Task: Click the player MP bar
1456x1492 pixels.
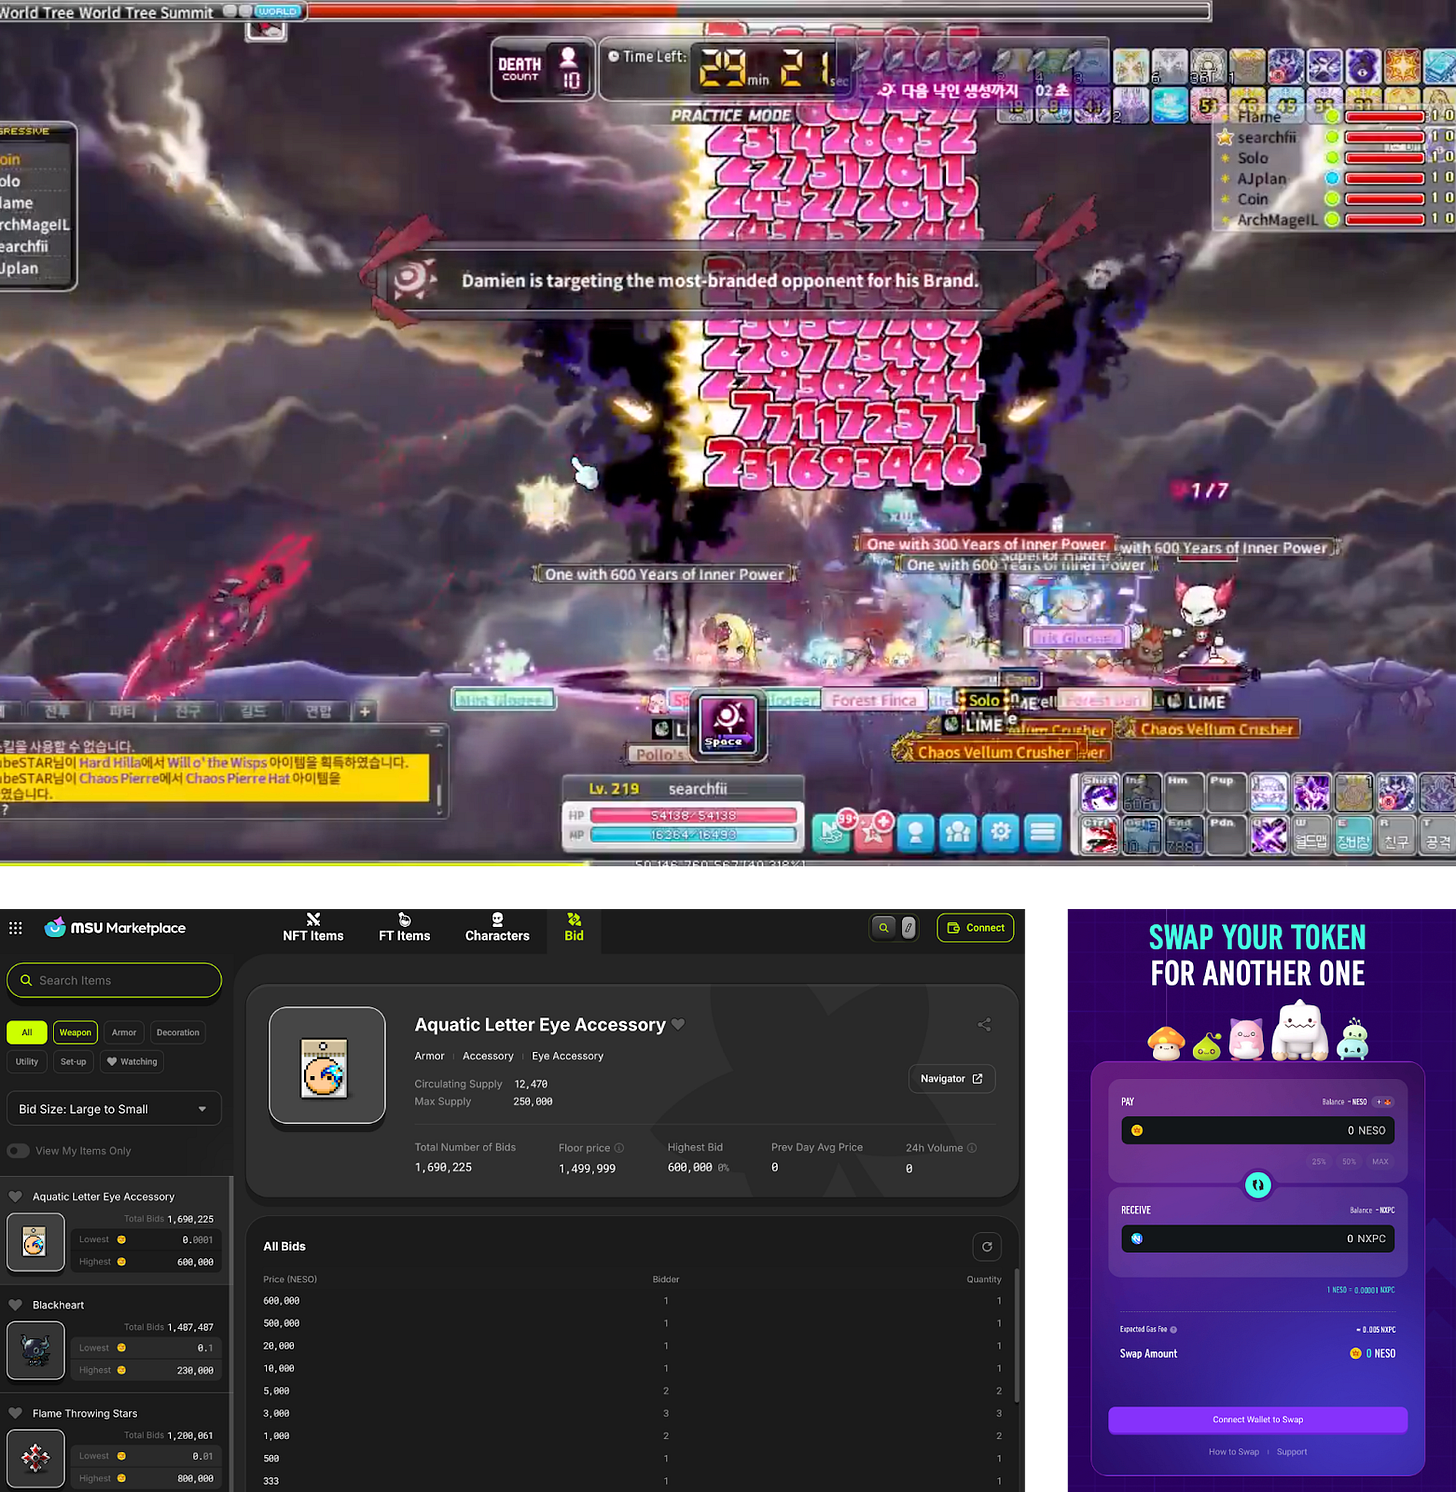Action: (693, 834)
